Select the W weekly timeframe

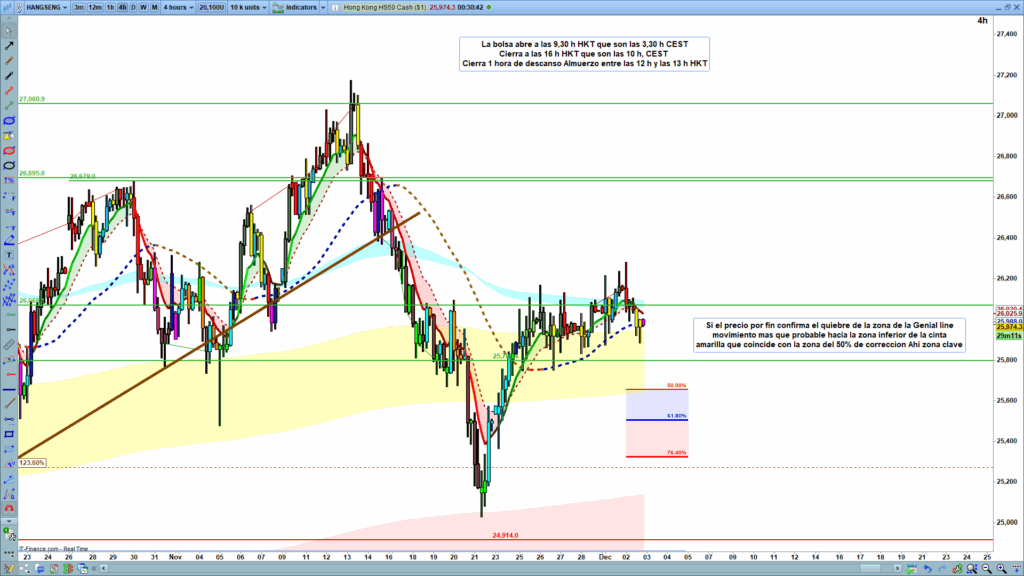point(143,6)
